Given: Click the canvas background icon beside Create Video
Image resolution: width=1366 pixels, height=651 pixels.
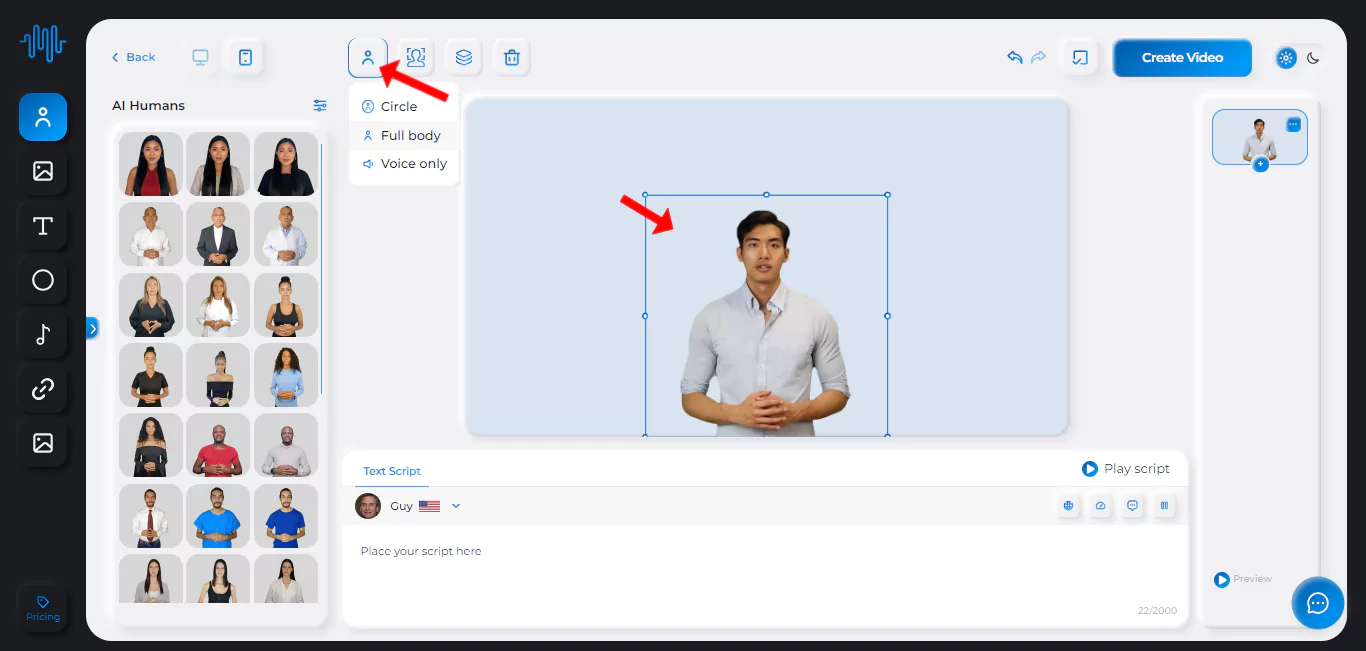Looking at the screenshot, I should (x=1080, y=57).
